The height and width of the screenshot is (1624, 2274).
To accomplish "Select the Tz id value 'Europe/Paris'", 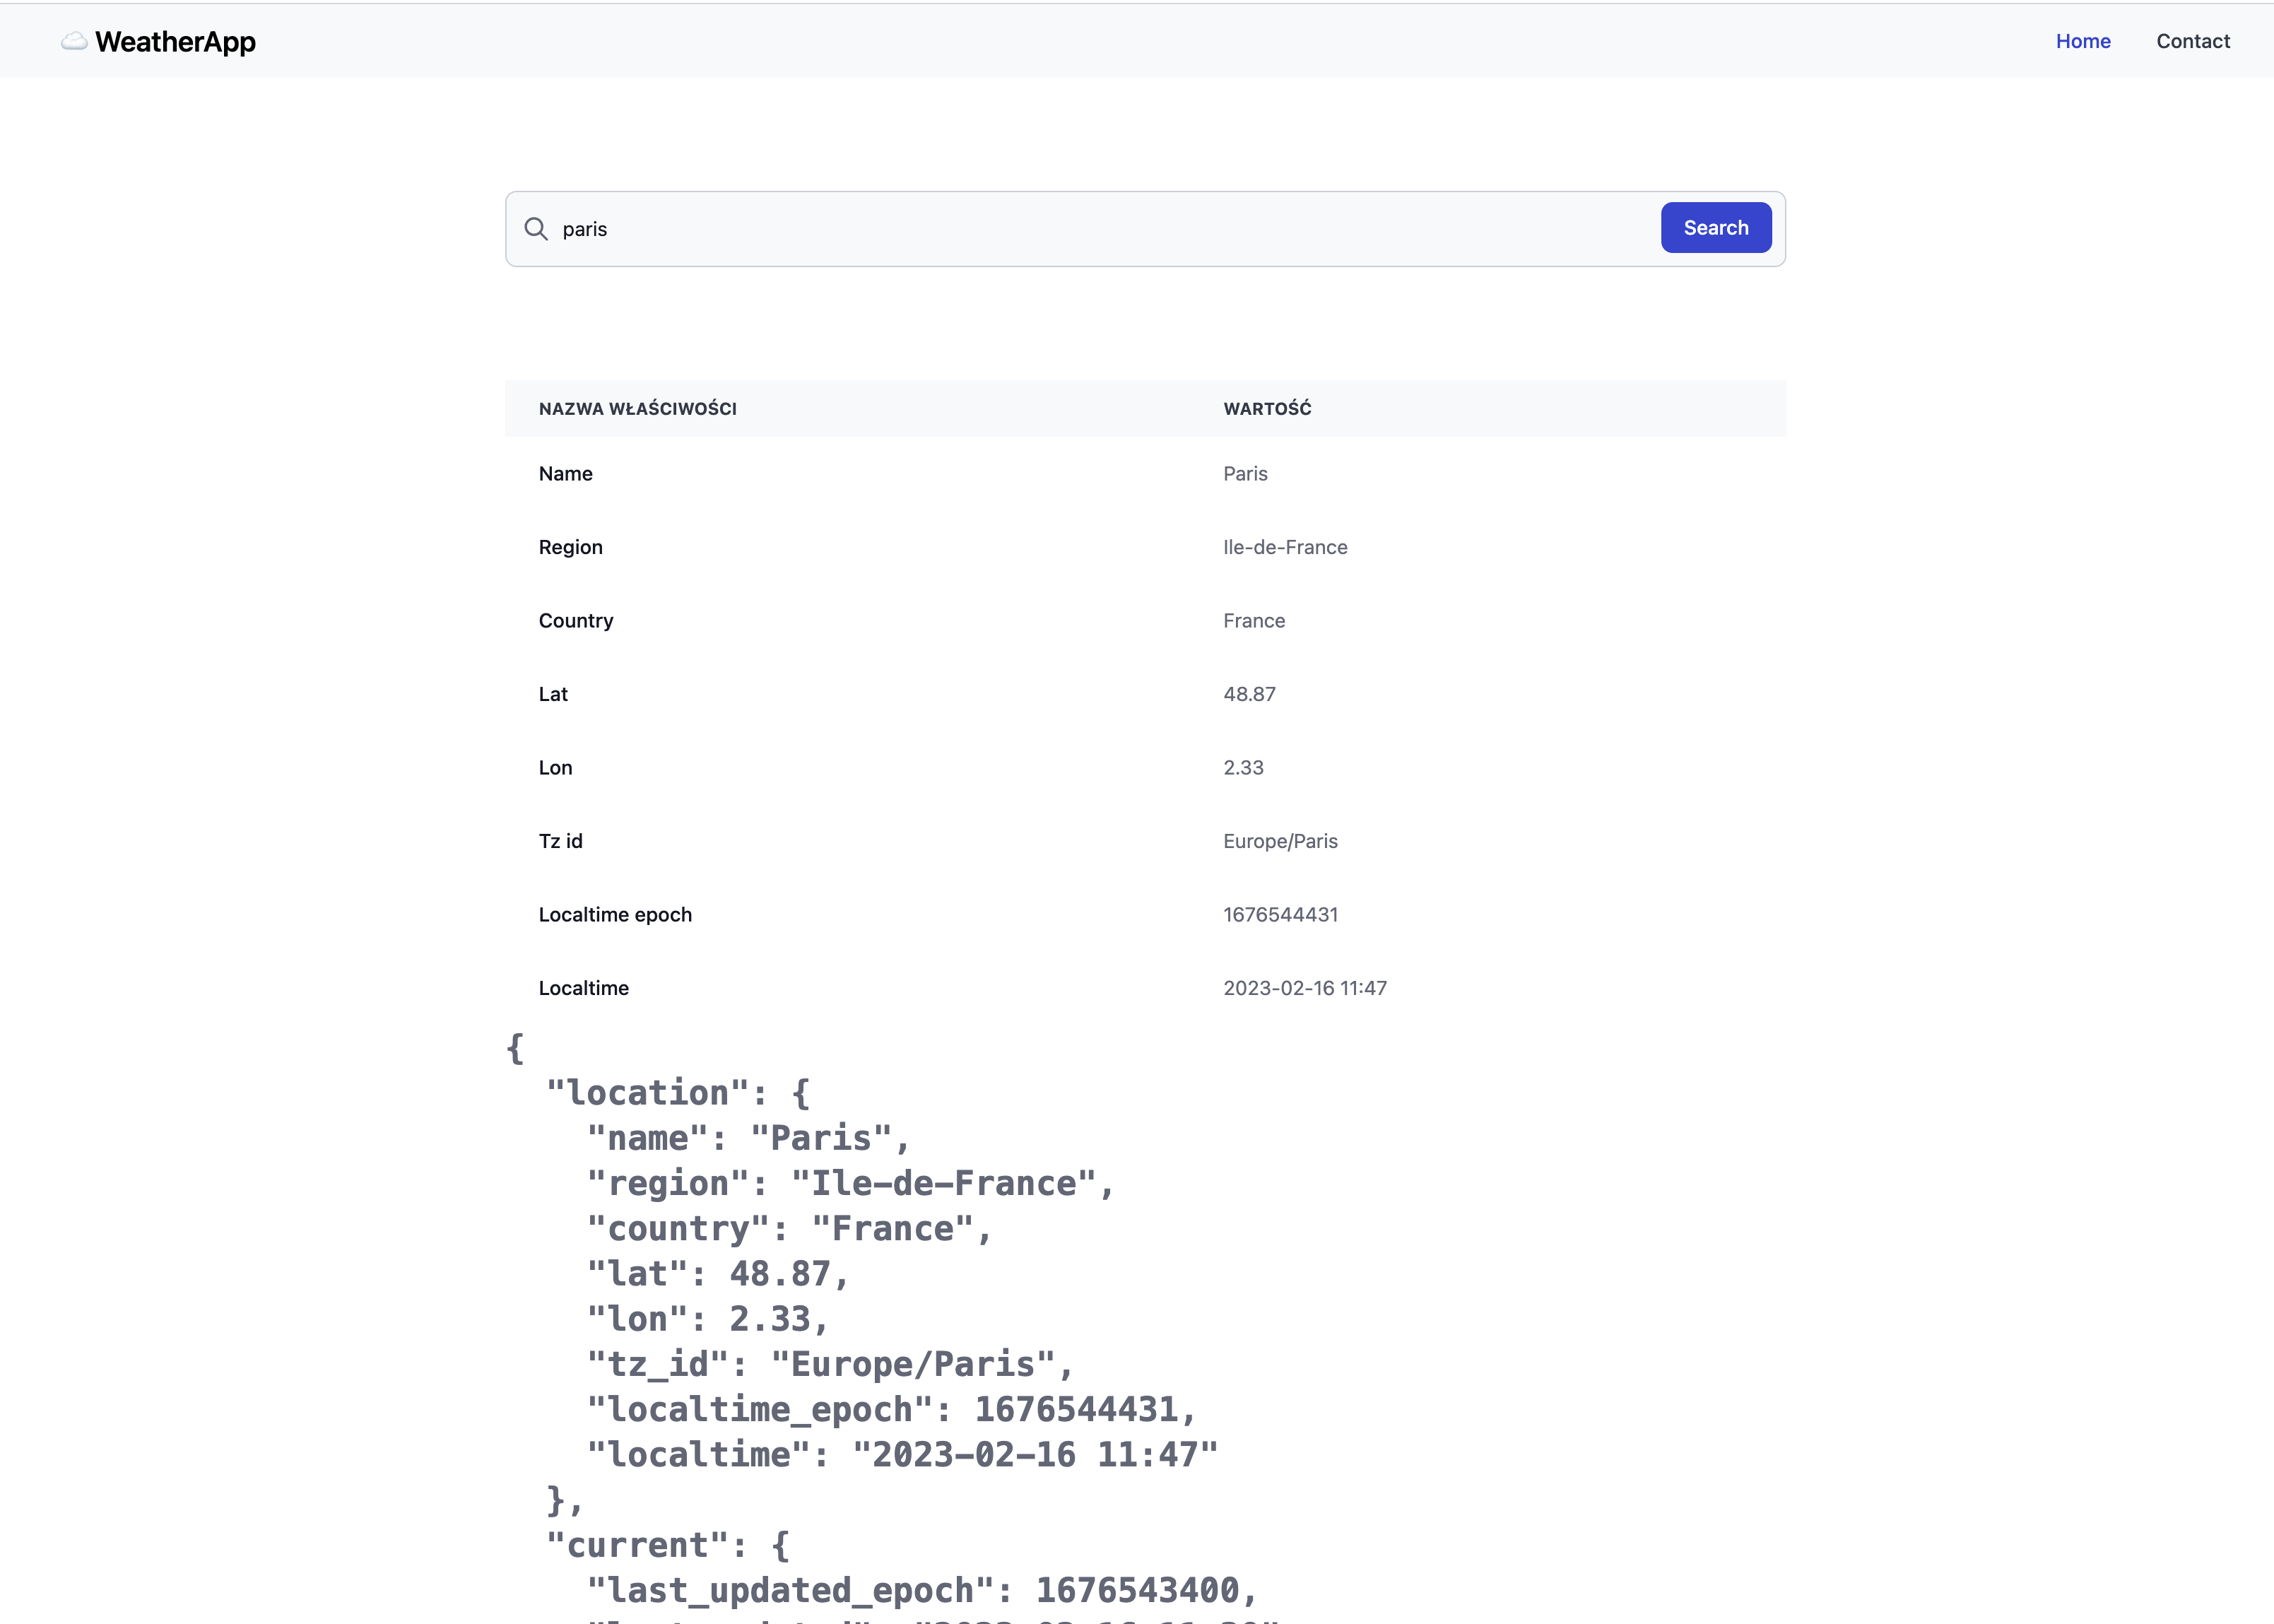I will [x=1280, y=841].
